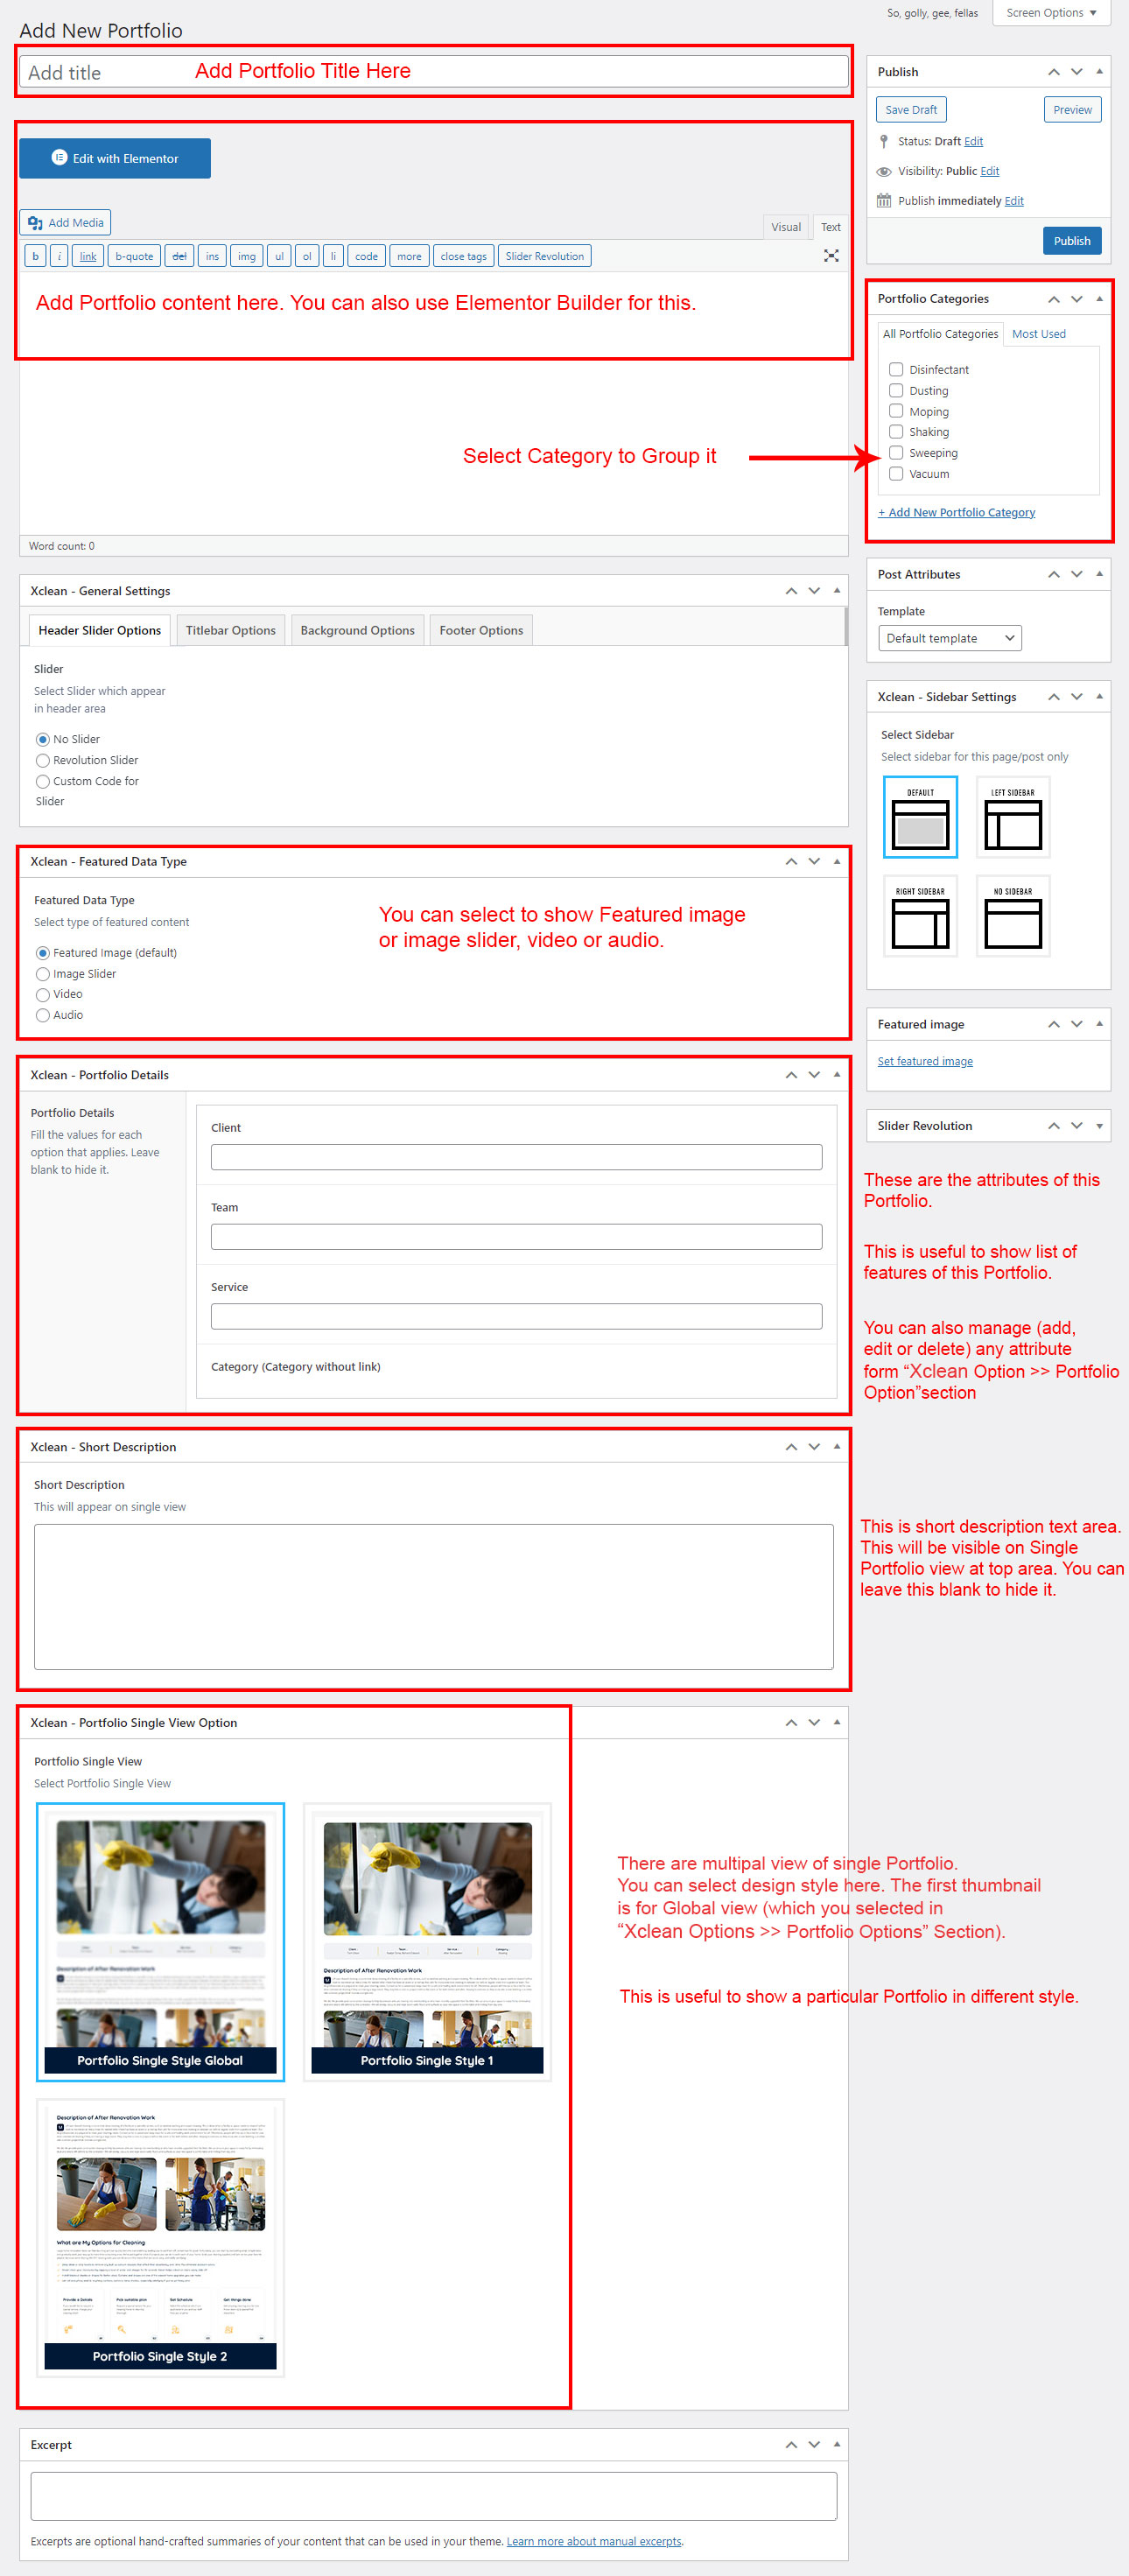The width and height of the screenshot is (1129, 2576).
Task: Check the Disinfectant category checkbox
Action: click(x=896, y=370)
